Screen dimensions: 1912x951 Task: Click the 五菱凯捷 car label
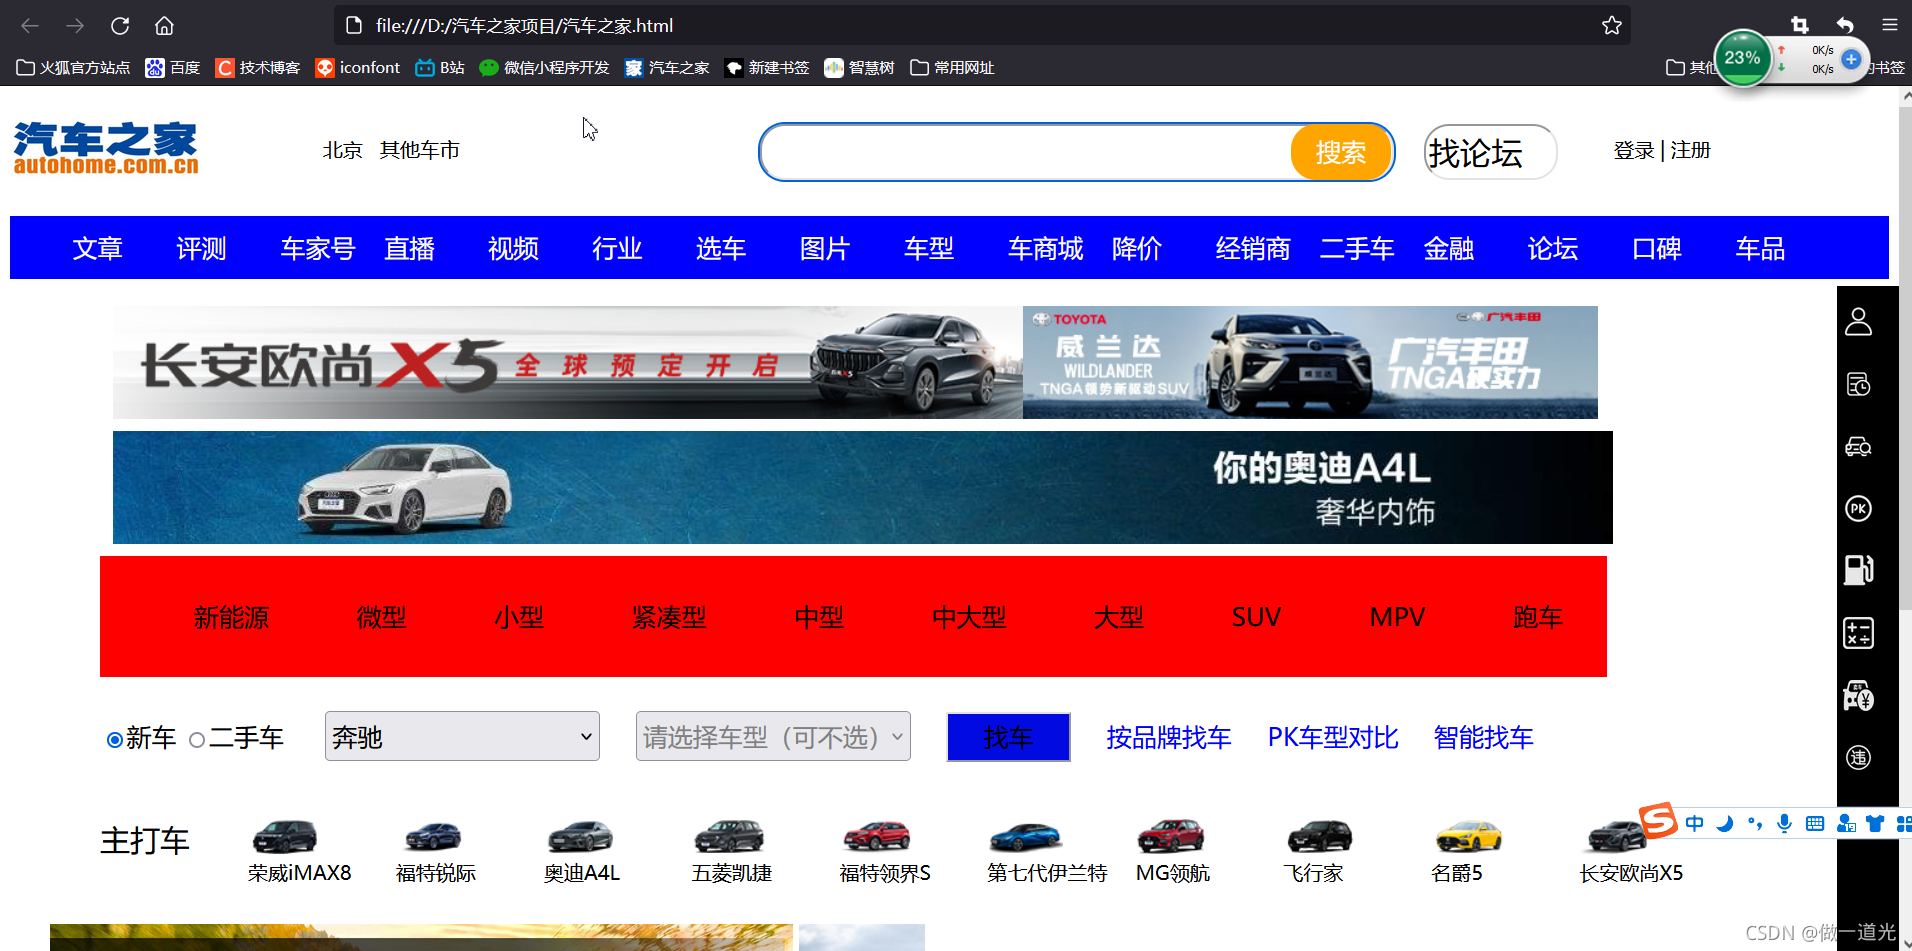coord(732,873)
